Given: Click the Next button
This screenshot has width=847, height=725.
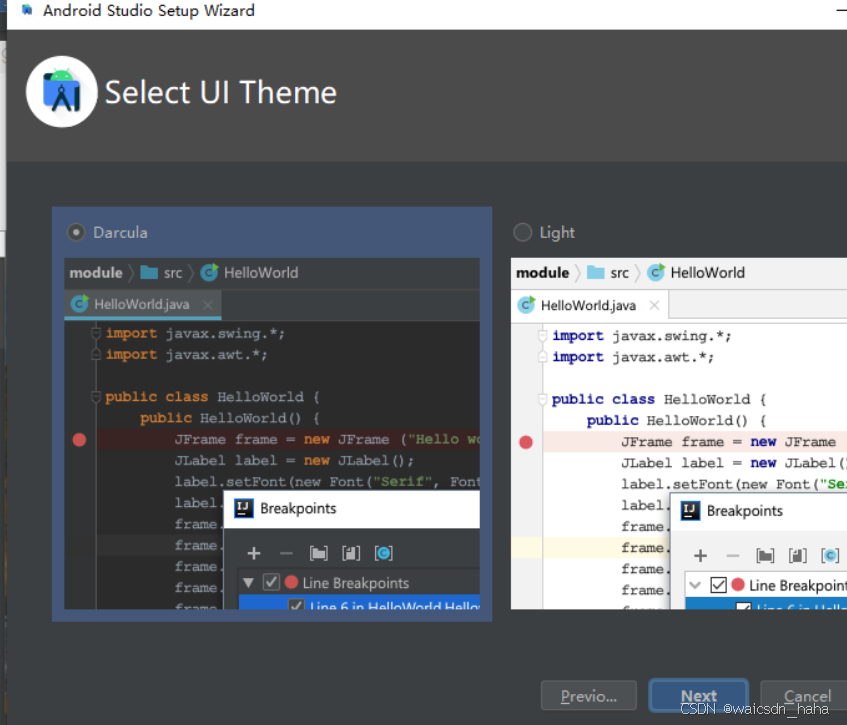Looking at the screenshot, I should pyautogui.click(x=698, y=696).
